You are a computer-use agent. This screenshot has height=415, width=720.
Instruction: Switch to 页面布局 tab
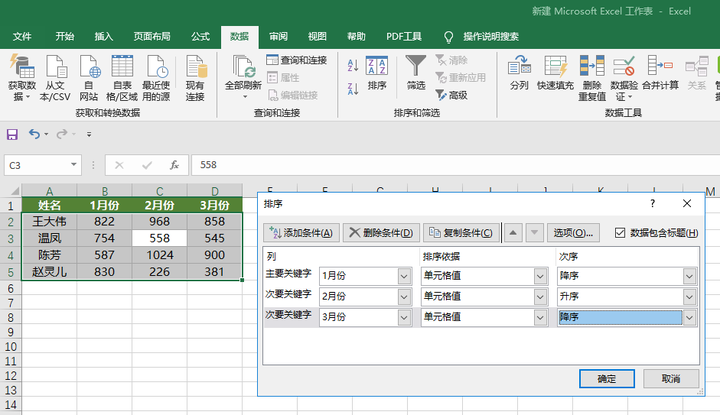point(152,37)
